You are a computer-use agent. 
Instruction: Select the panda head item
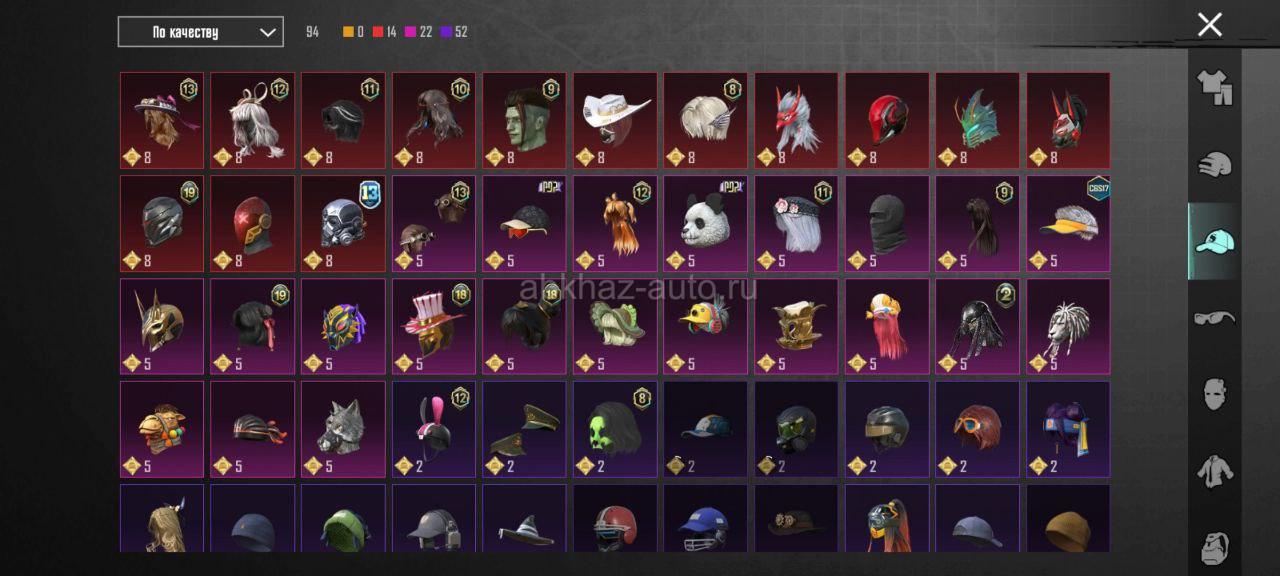pos(705,223)
